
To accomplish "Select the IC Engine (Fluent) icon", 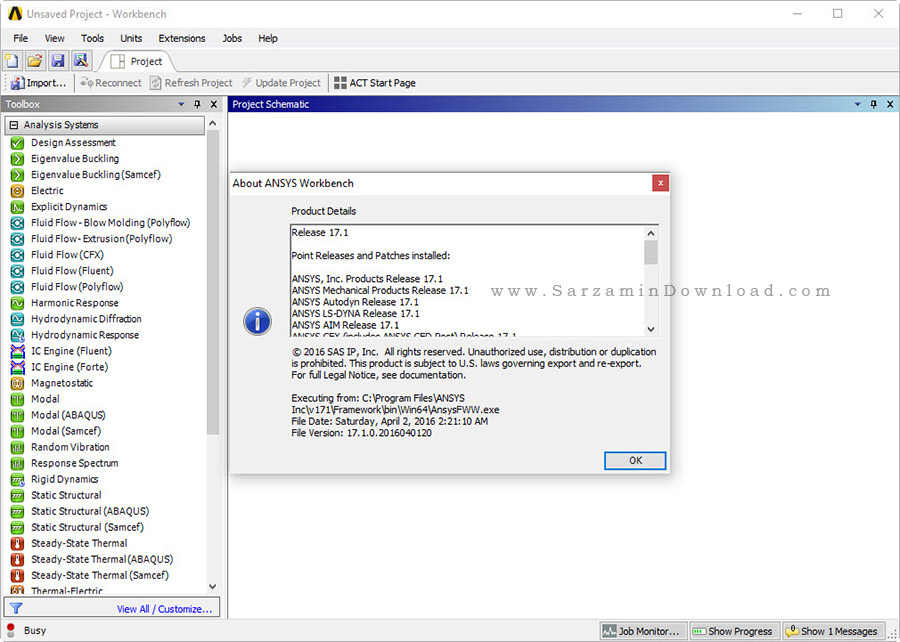I will point(17,352).
